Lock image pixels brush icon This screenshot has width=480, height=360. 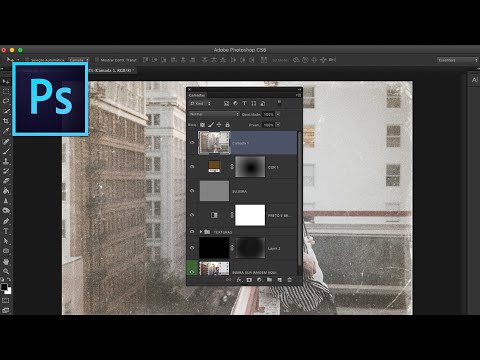[x=211, y=125]
